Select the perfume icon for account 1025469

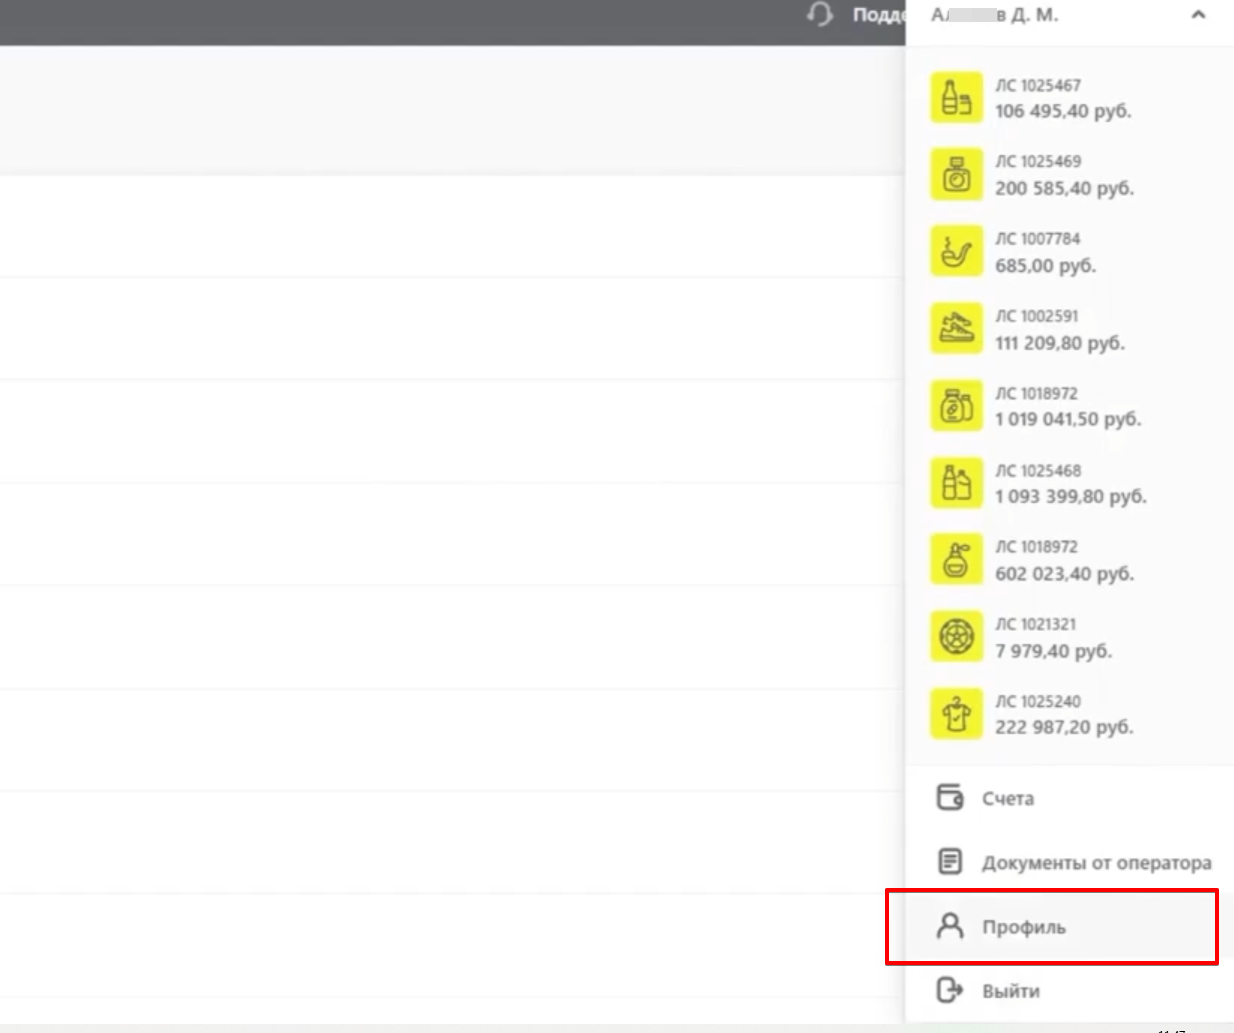(x=957, y=175)
